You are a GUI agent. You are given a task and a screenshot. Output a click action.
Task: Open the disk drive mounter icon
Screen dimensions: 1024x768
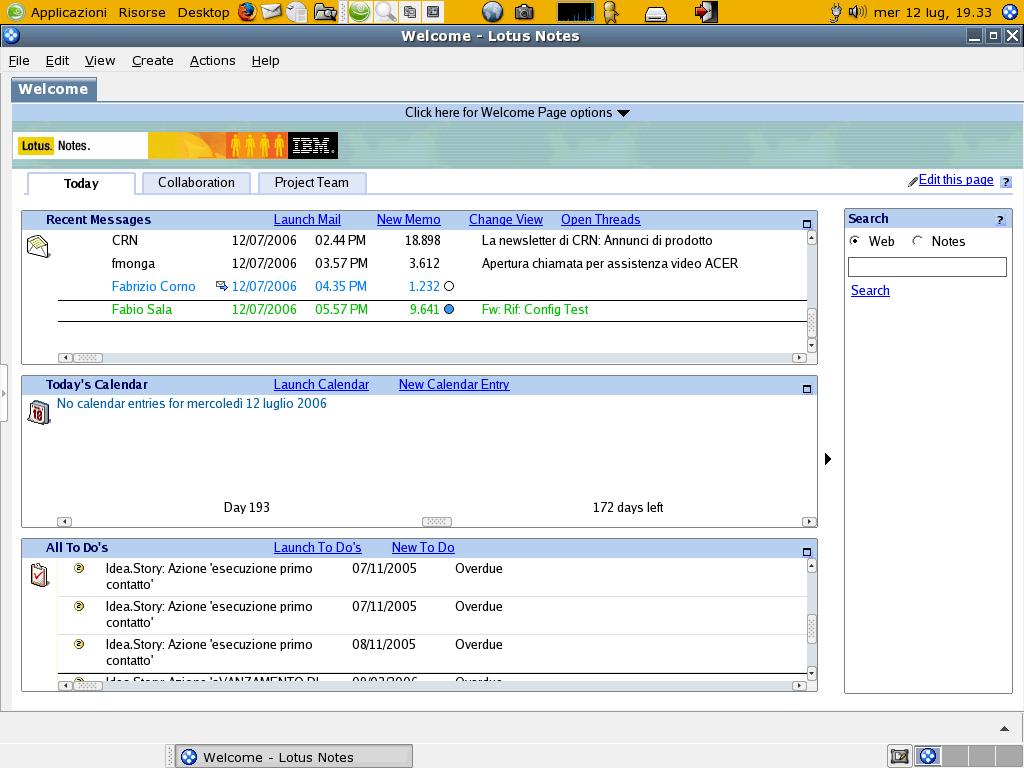click(656, 13)
